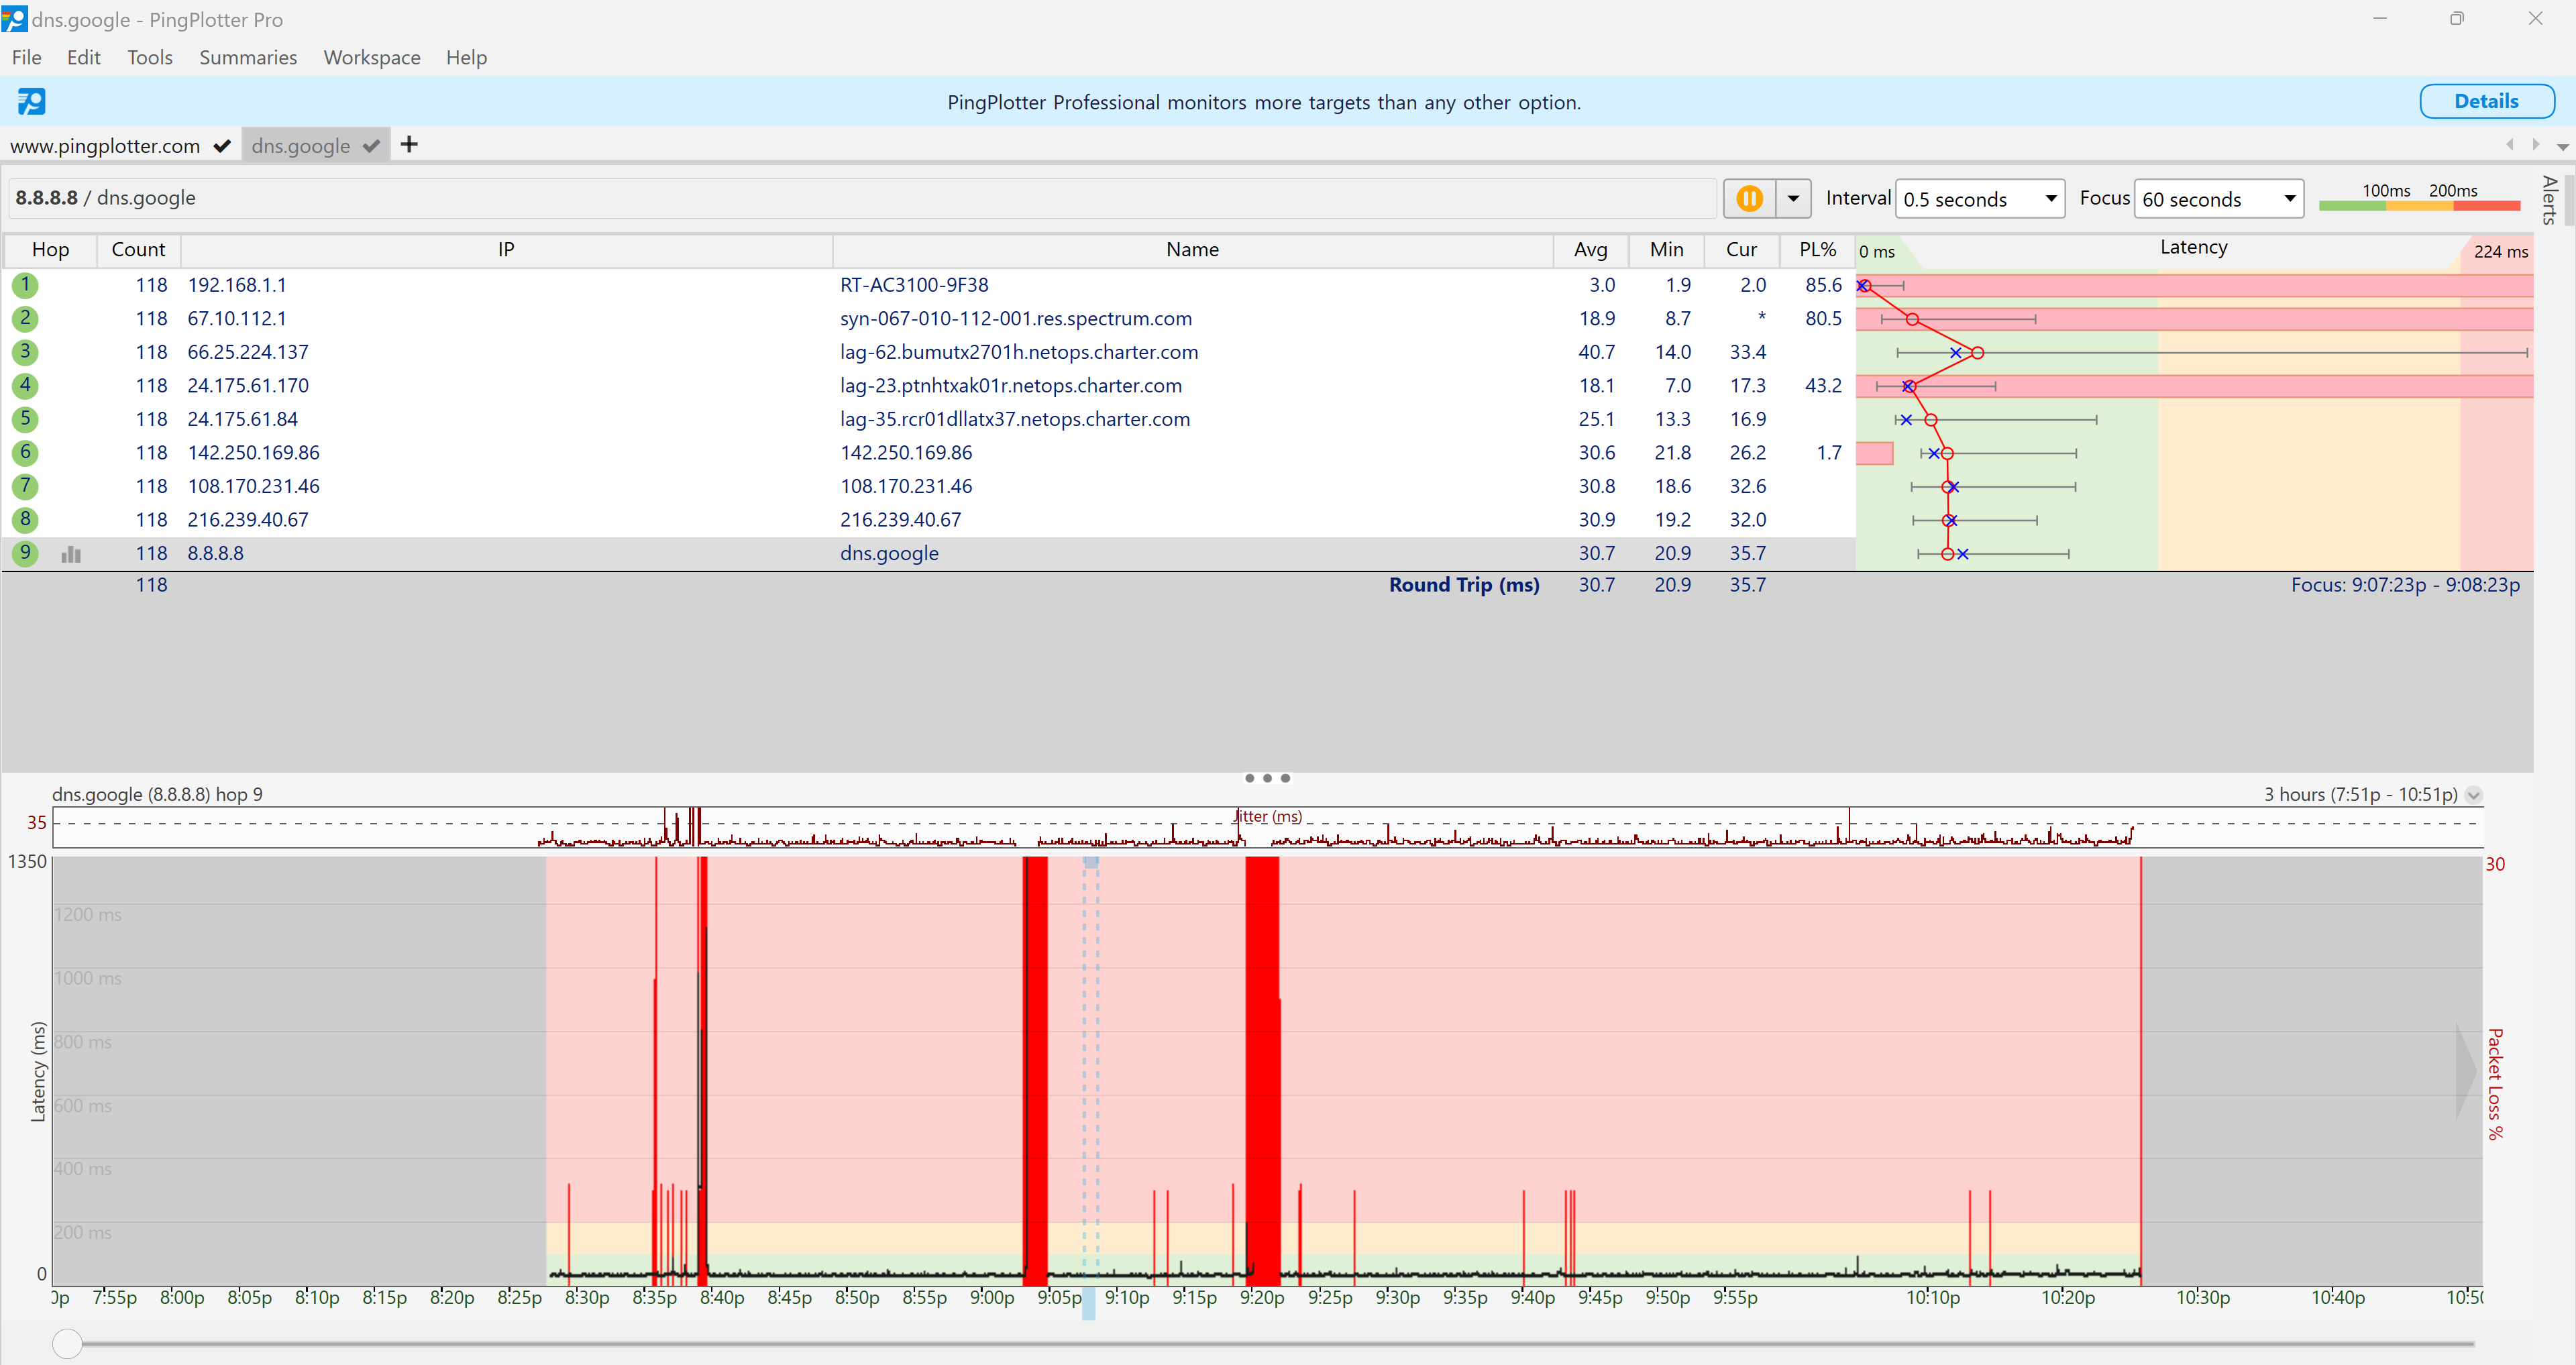Click the checkmark on dns.google tab
The width and height of the screenshot is (2576, 1365).
point(371,146)
